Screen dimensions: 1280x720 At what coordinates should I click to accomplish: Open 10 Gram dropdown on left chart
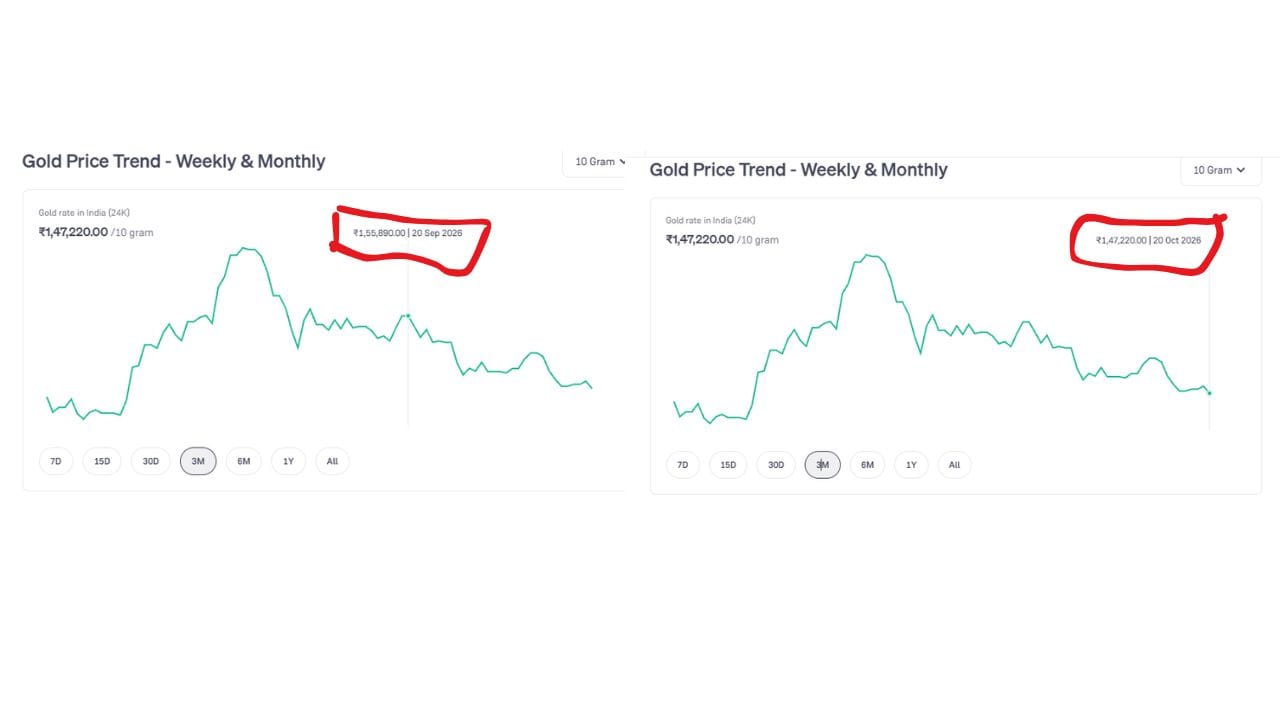pyautogui.click(x=597, y=161)
